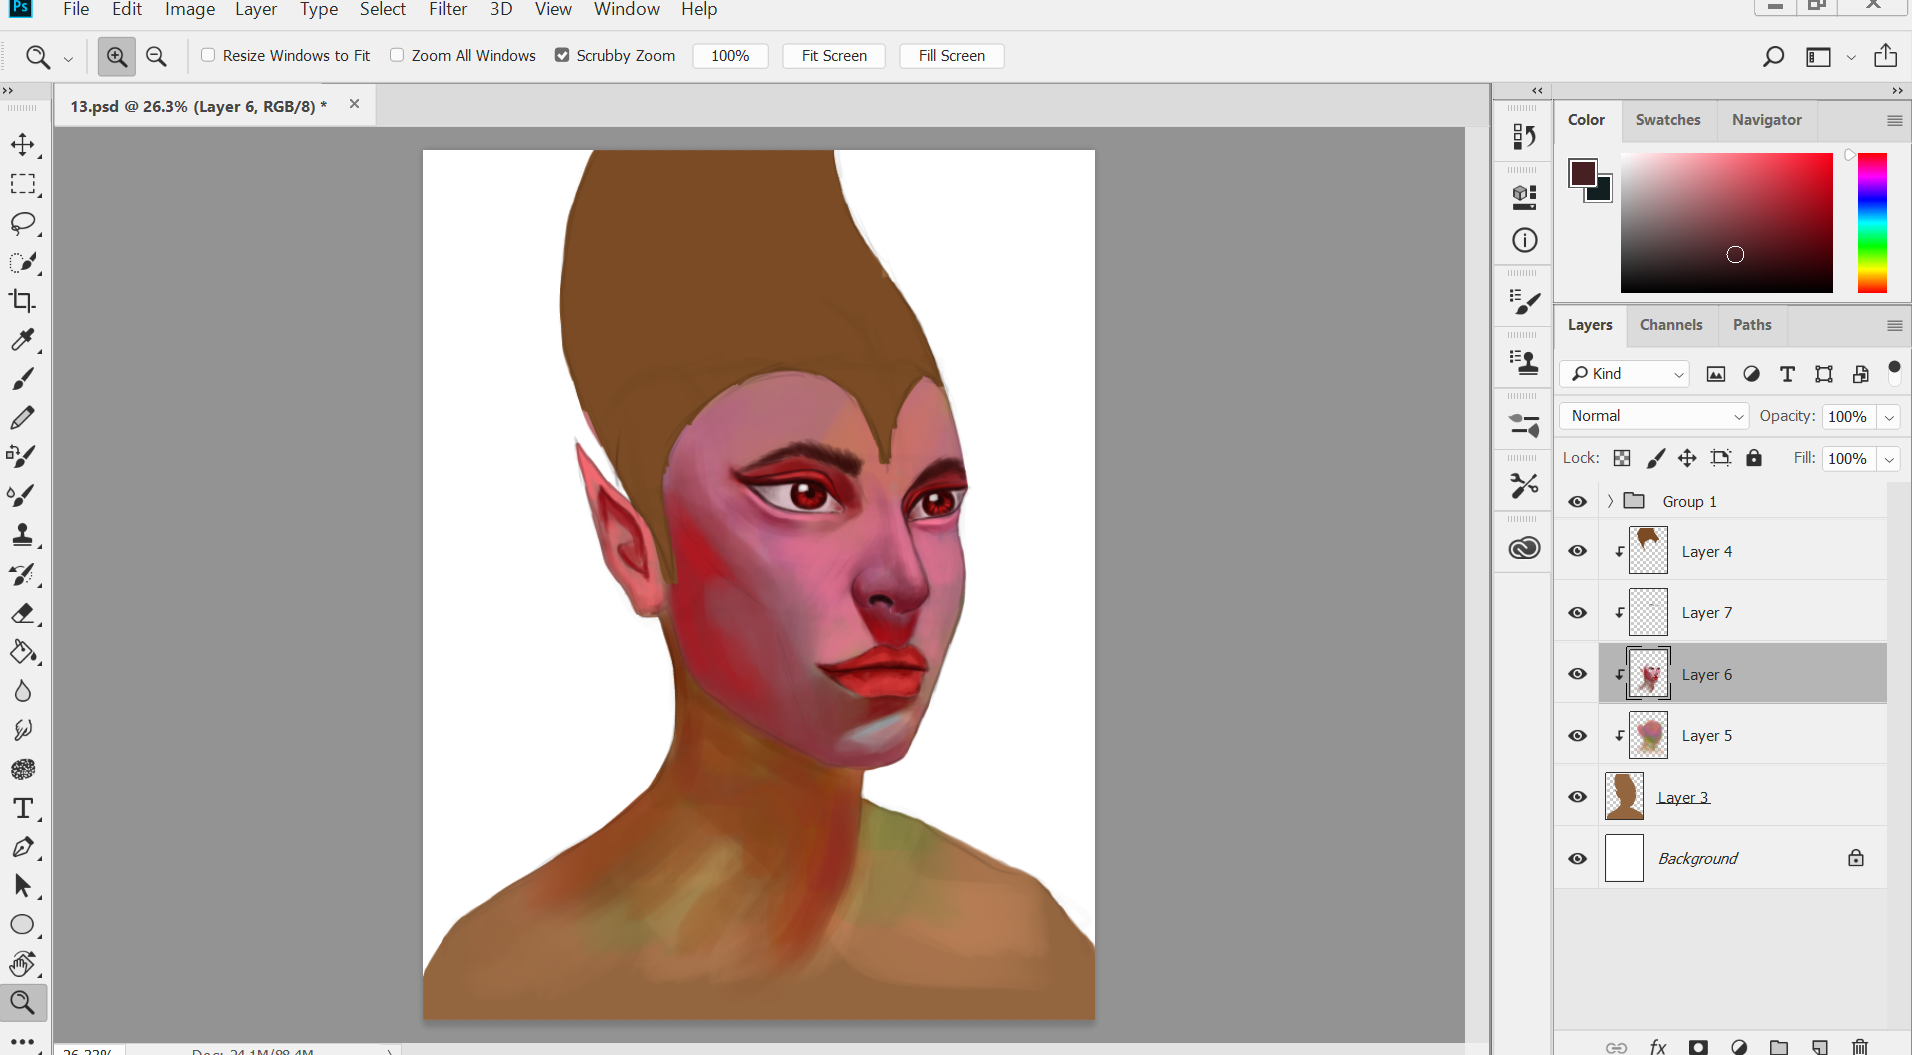1912x1055 pixels.
Task: Open the Color panel options menu
Action: point(1894,120)
